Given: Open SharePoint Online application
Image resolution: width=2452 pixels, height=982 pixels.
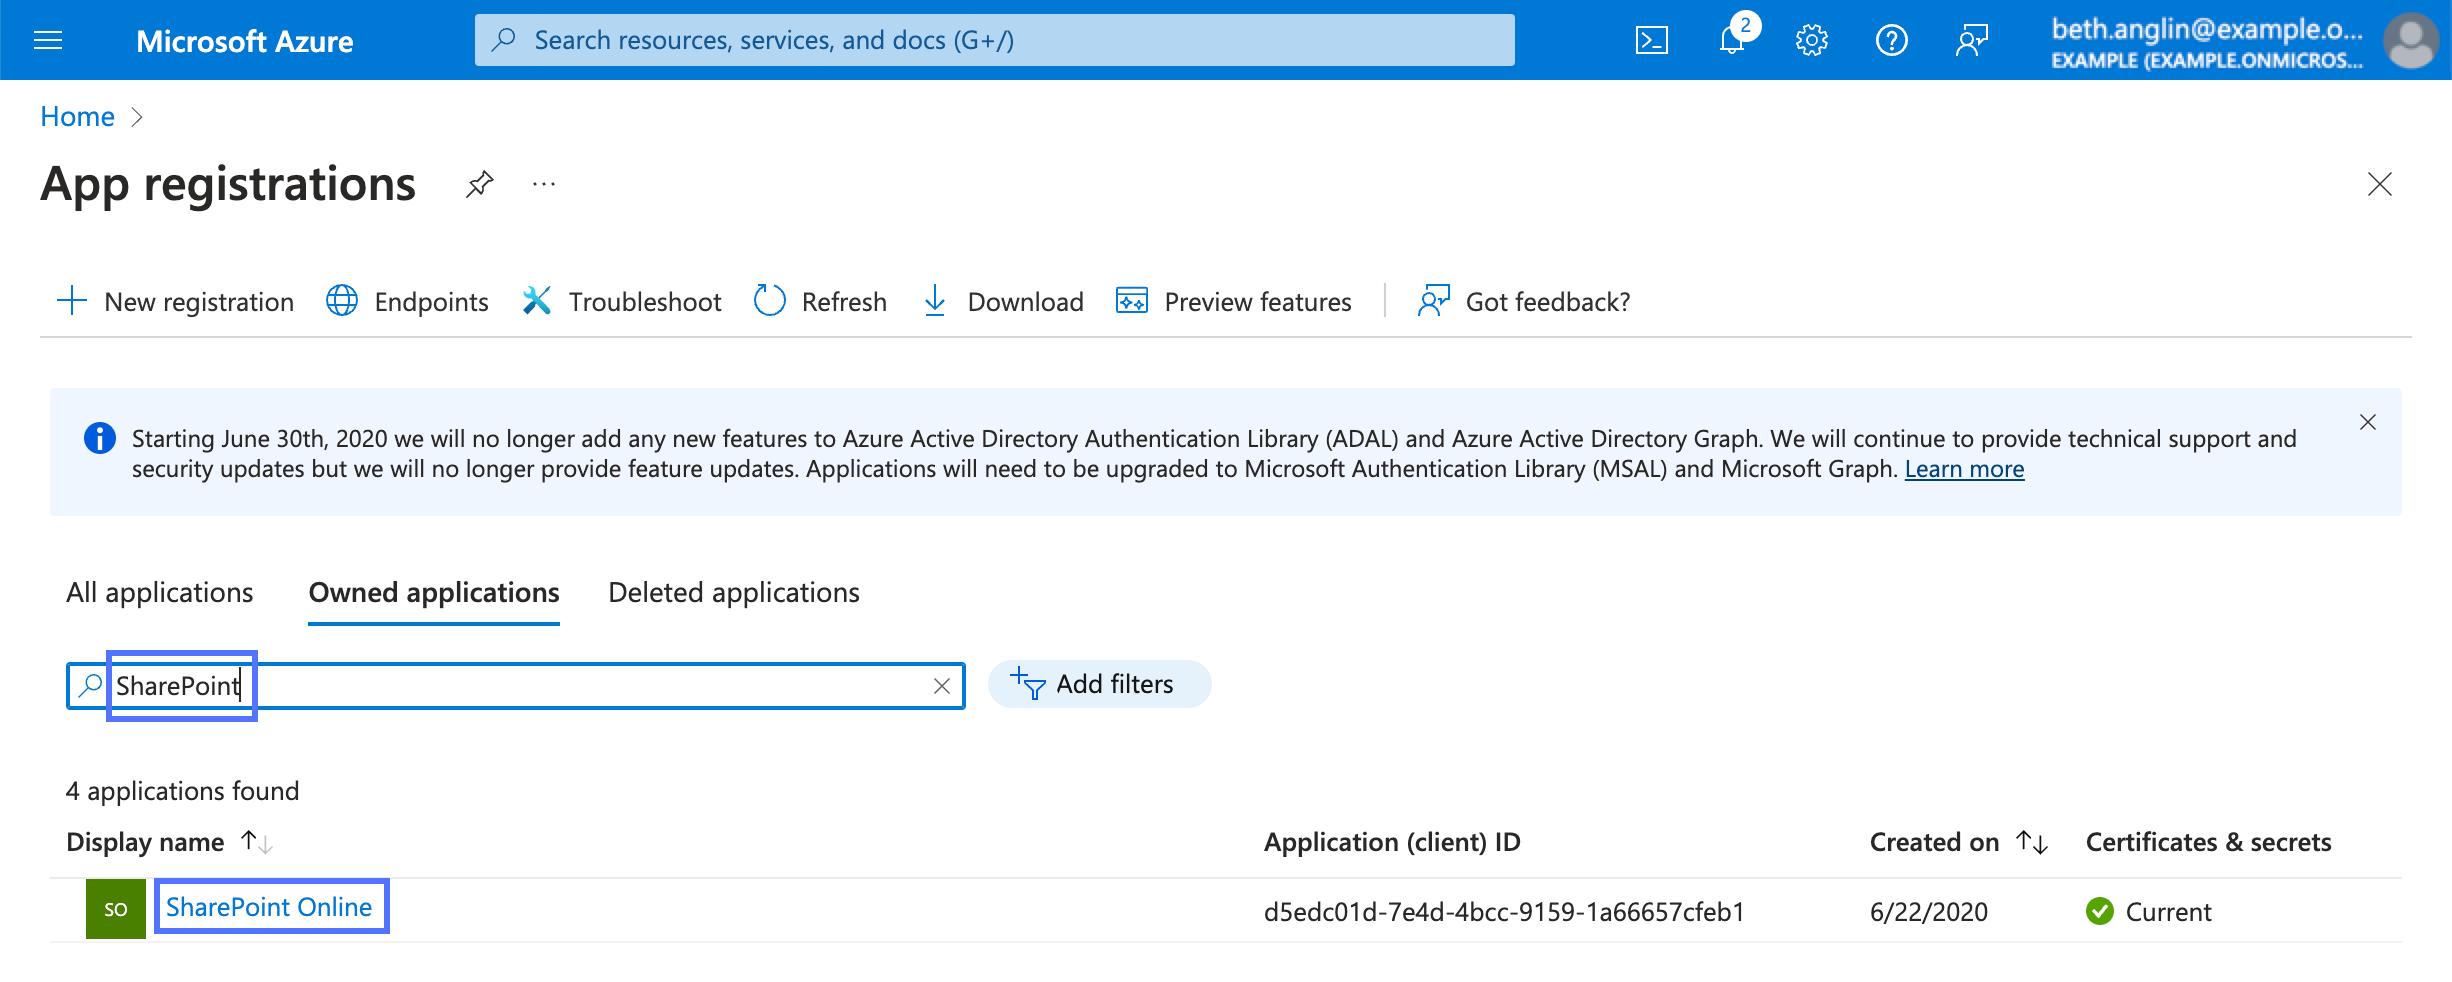Looking at the screenshot, I should (269, 907).
